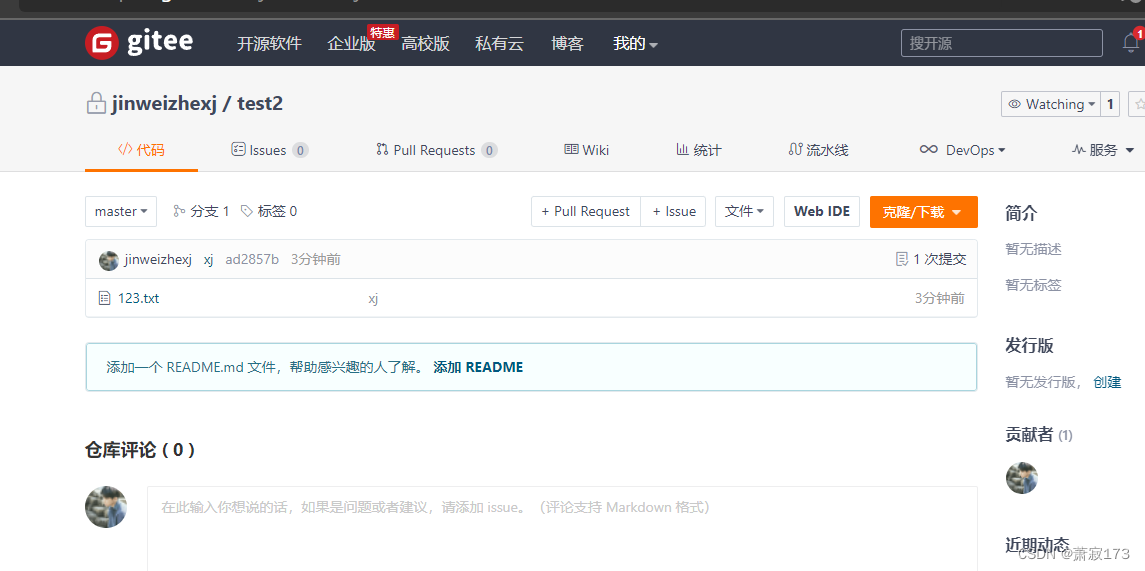The image size is (1145, 571).
Task: Open the notification bell
Action: [x=1130, y=43]
